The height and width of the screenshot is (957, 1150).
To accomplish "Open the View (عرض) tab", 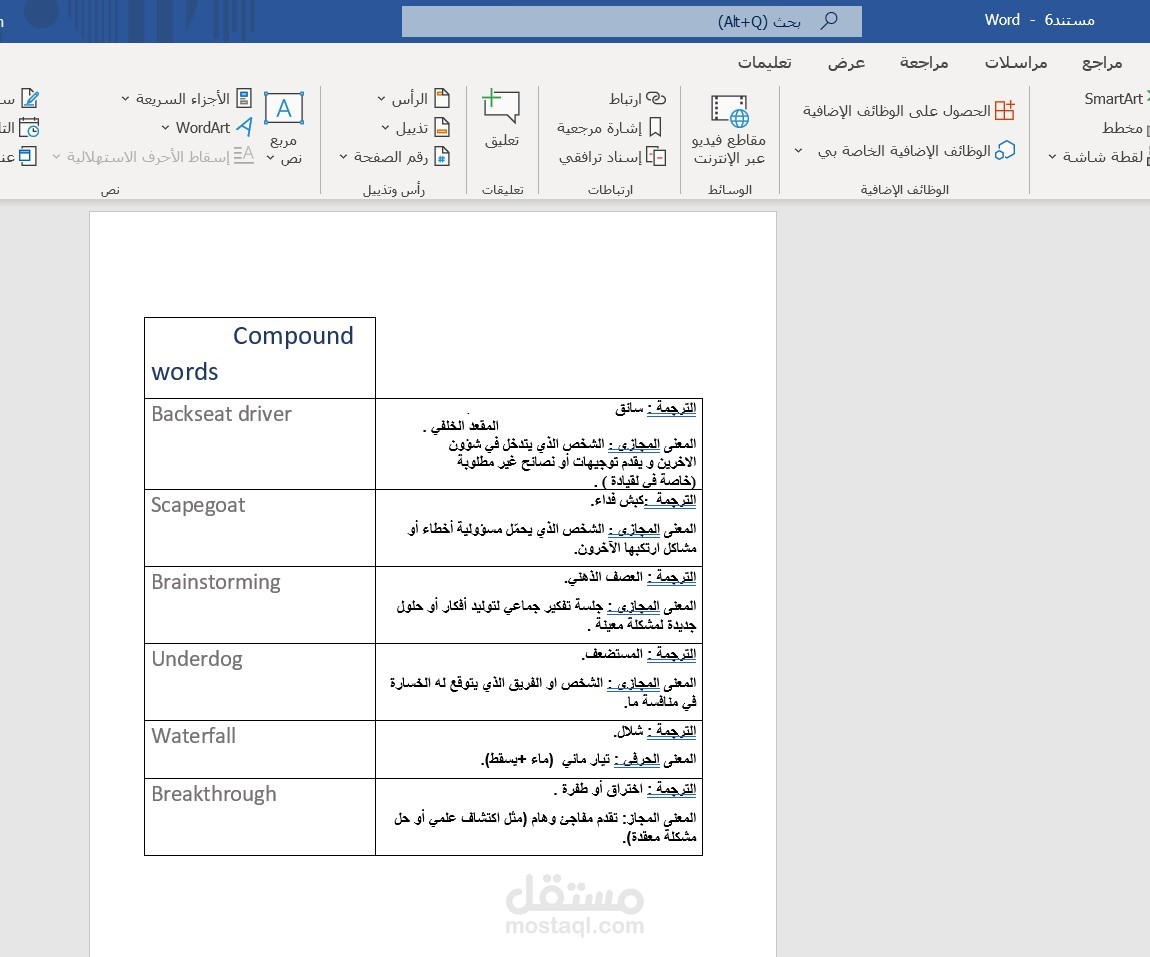I will pos(846,63).
